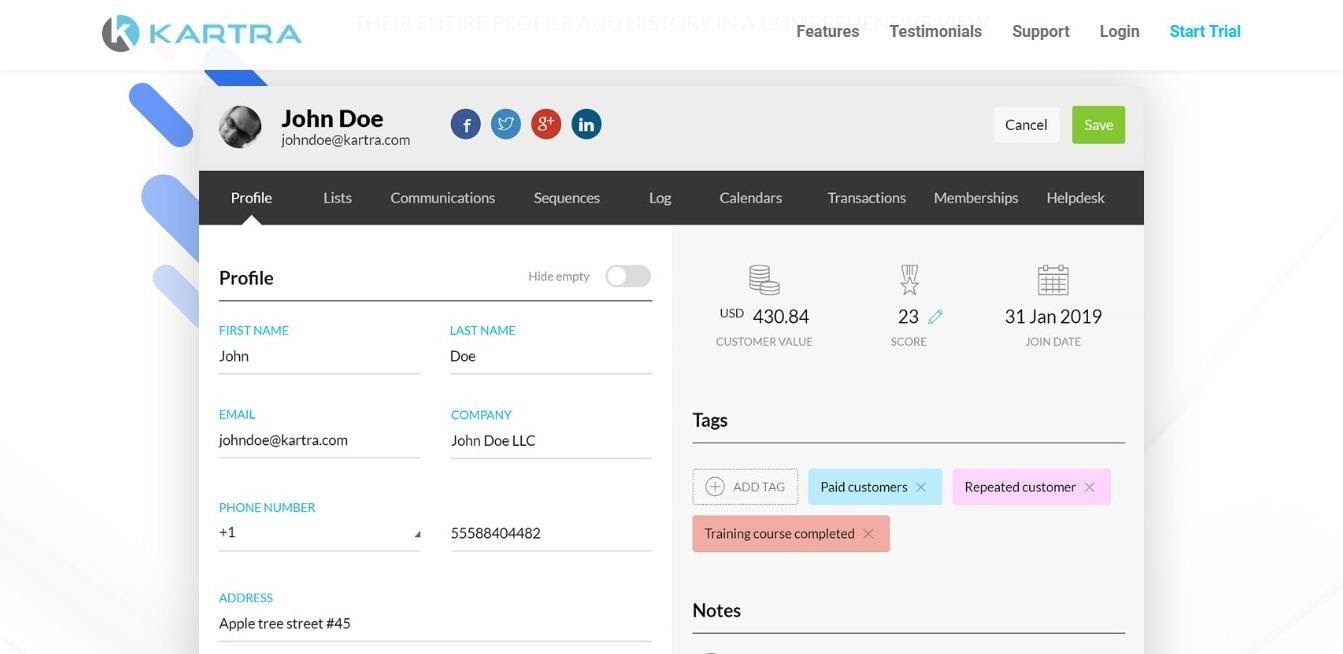Open the Support link
The image size is (1343, 654).
point(1041,32)
